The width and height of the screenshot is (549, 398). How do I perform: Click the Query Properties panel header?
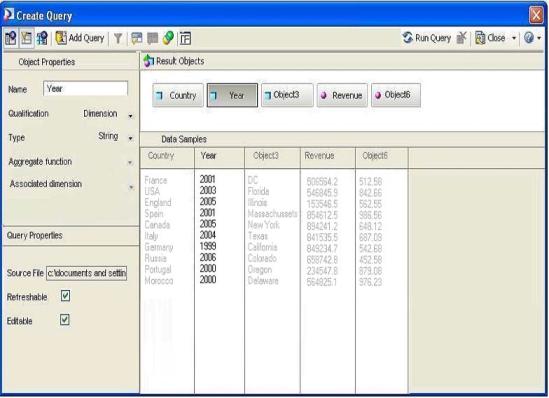coord(35,235)
